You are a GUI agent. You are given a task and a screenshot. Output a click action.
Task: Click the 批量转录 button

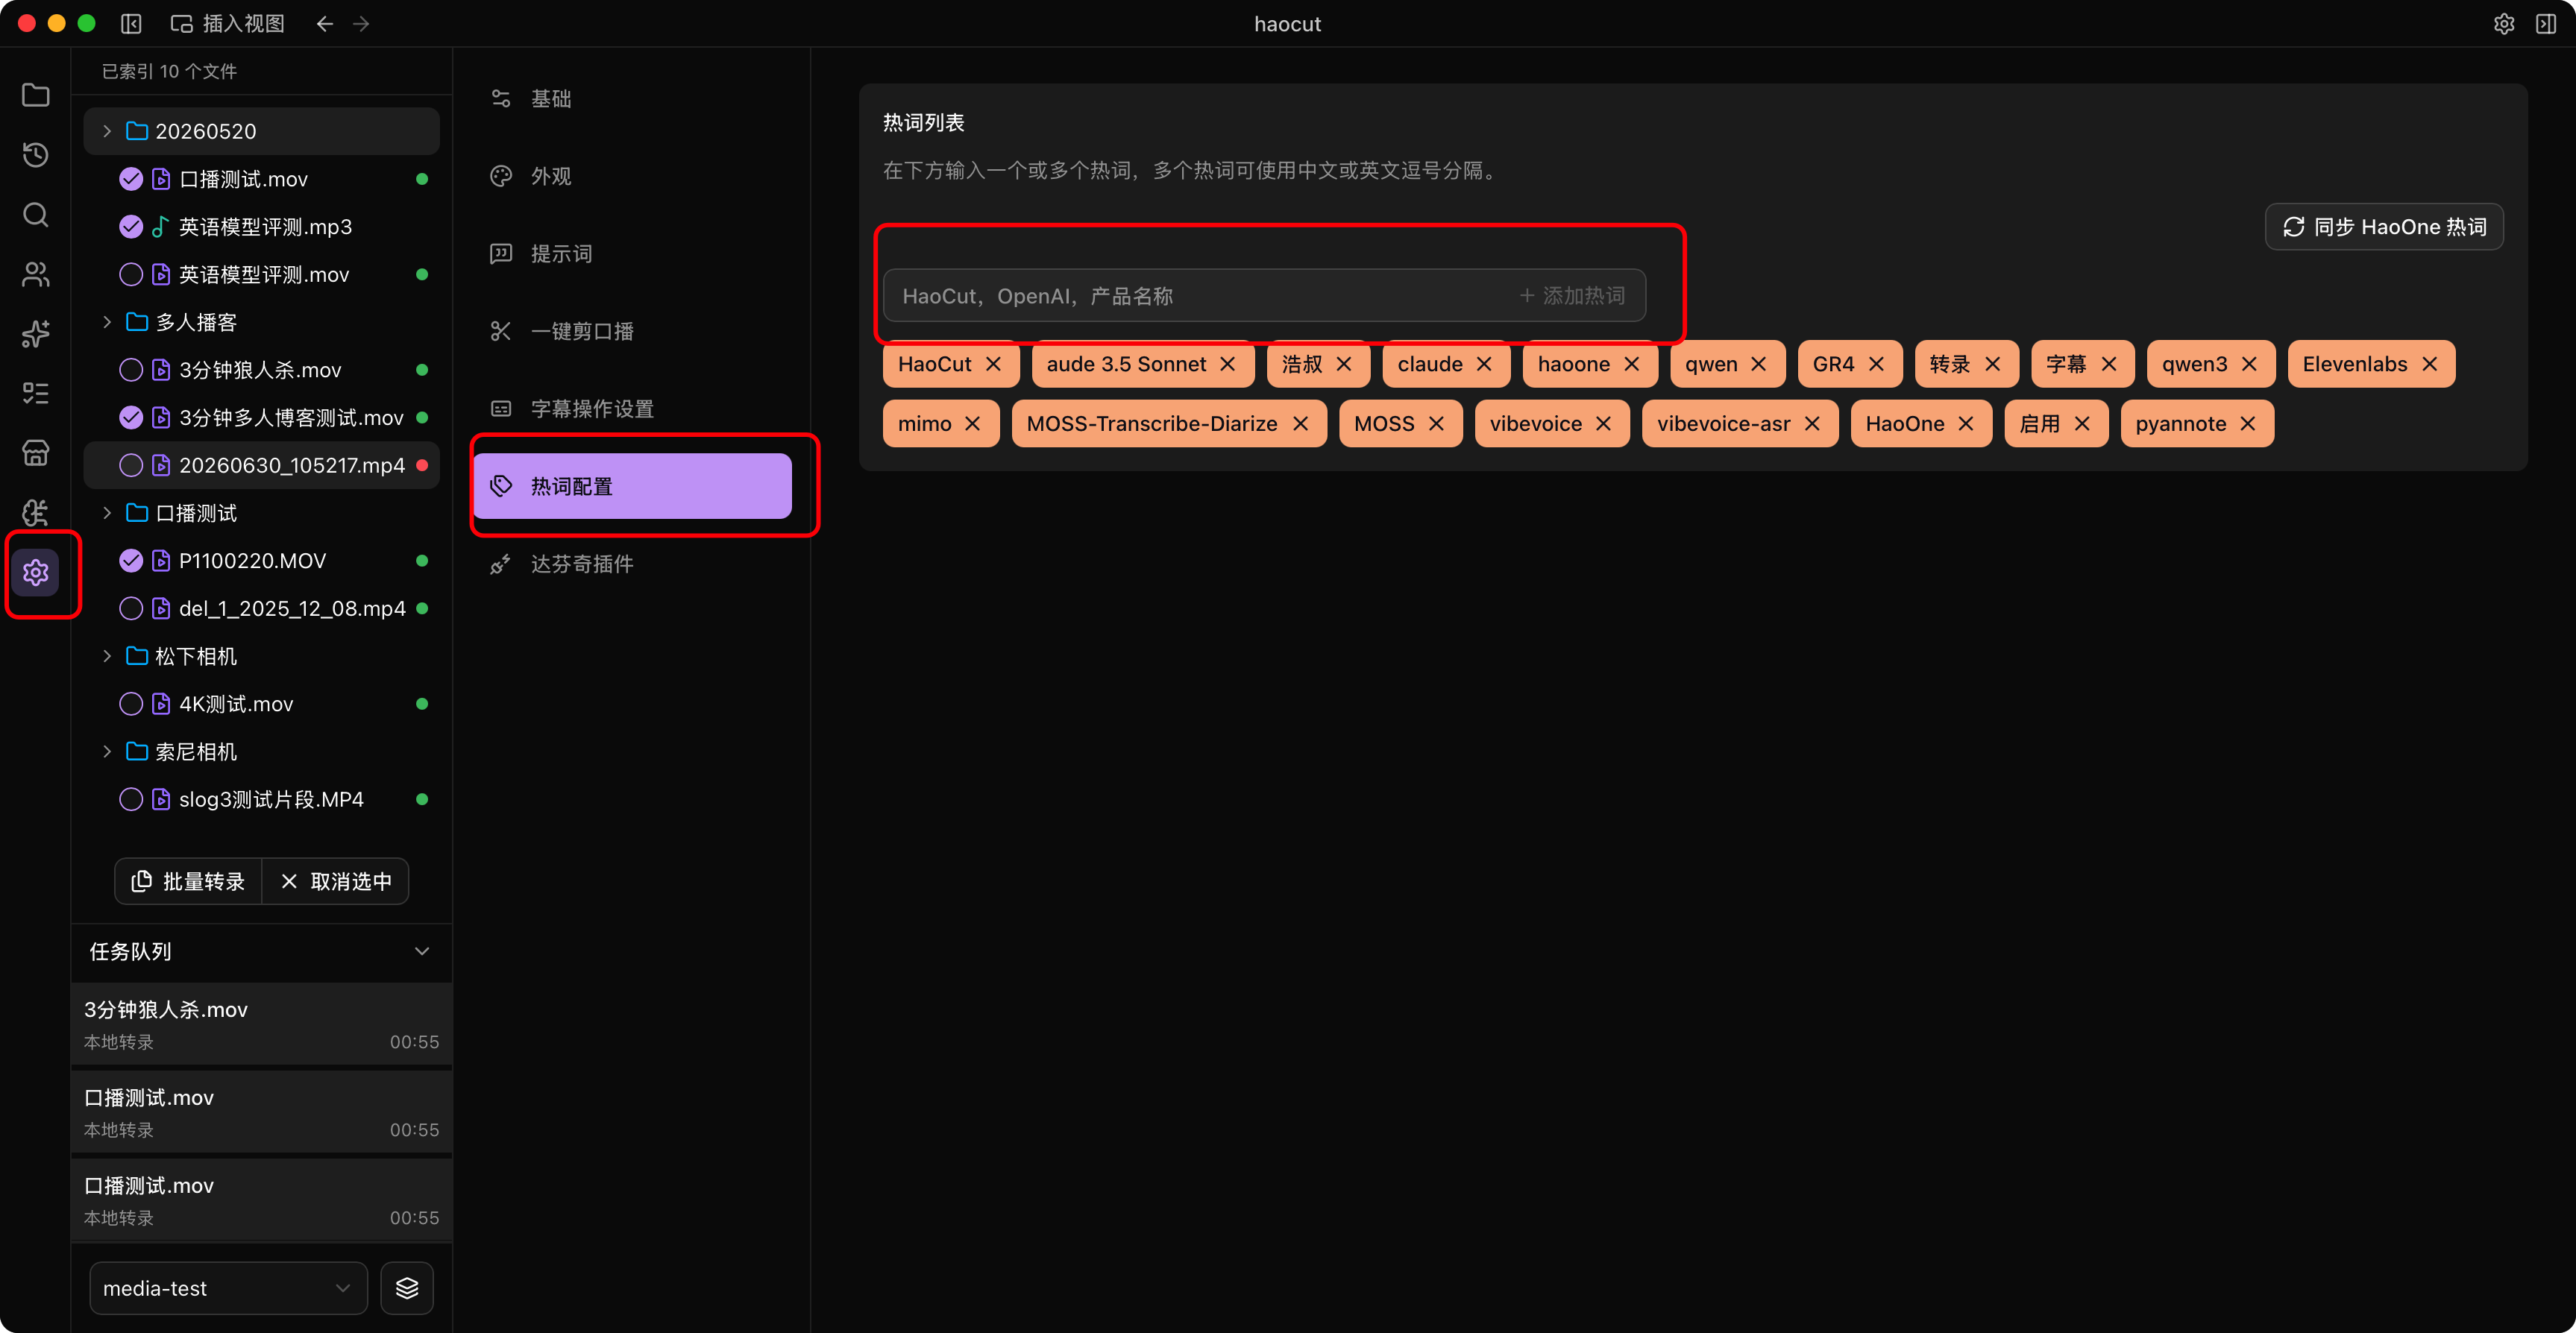point(189,881)
